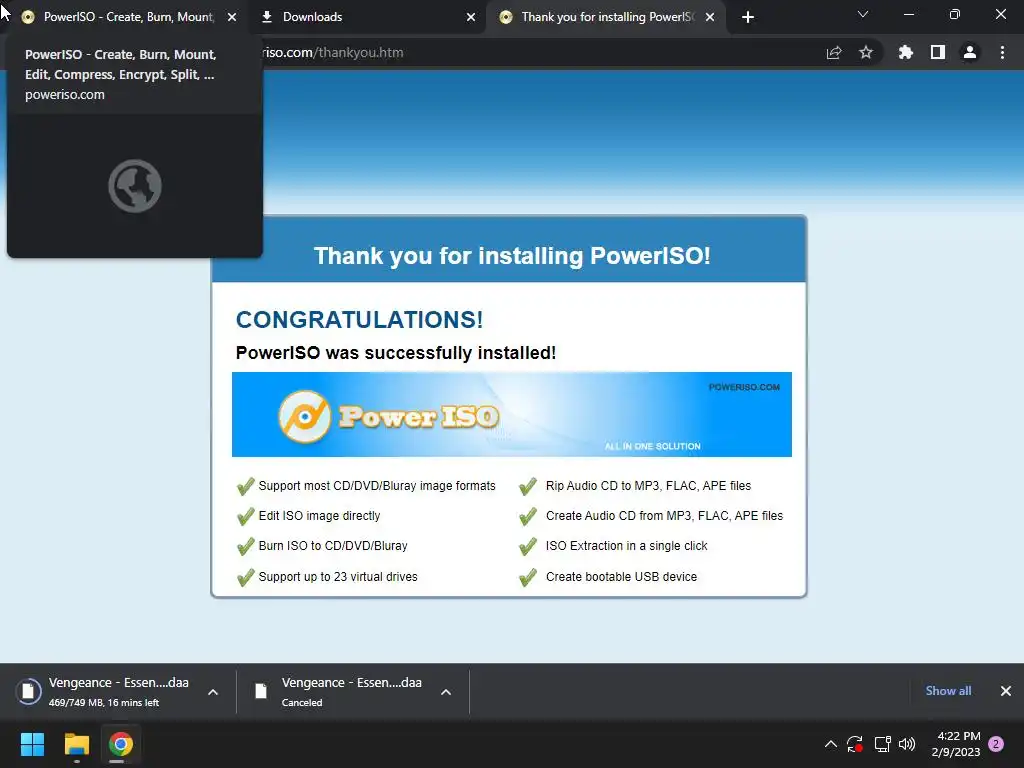Screen dimensions: 1024x768
Task: Open the Windows Start menu
Action: click(32, 744)
